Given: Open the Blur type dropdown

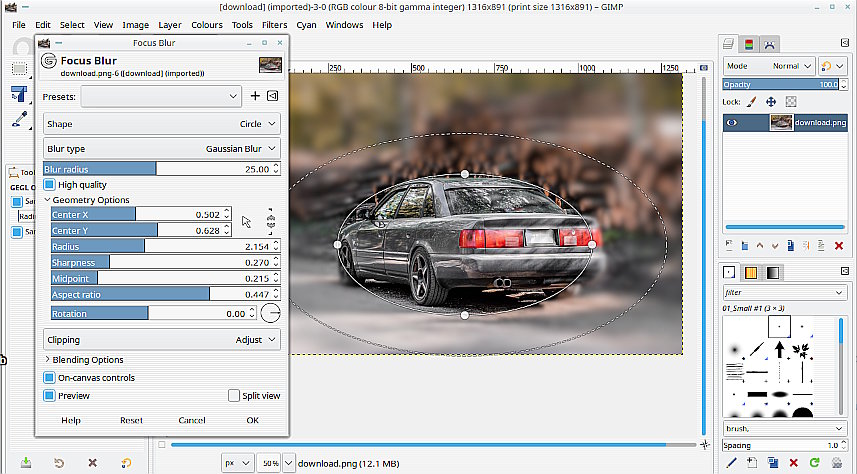Looking at the screenshot, I should (x=162, y=149).
